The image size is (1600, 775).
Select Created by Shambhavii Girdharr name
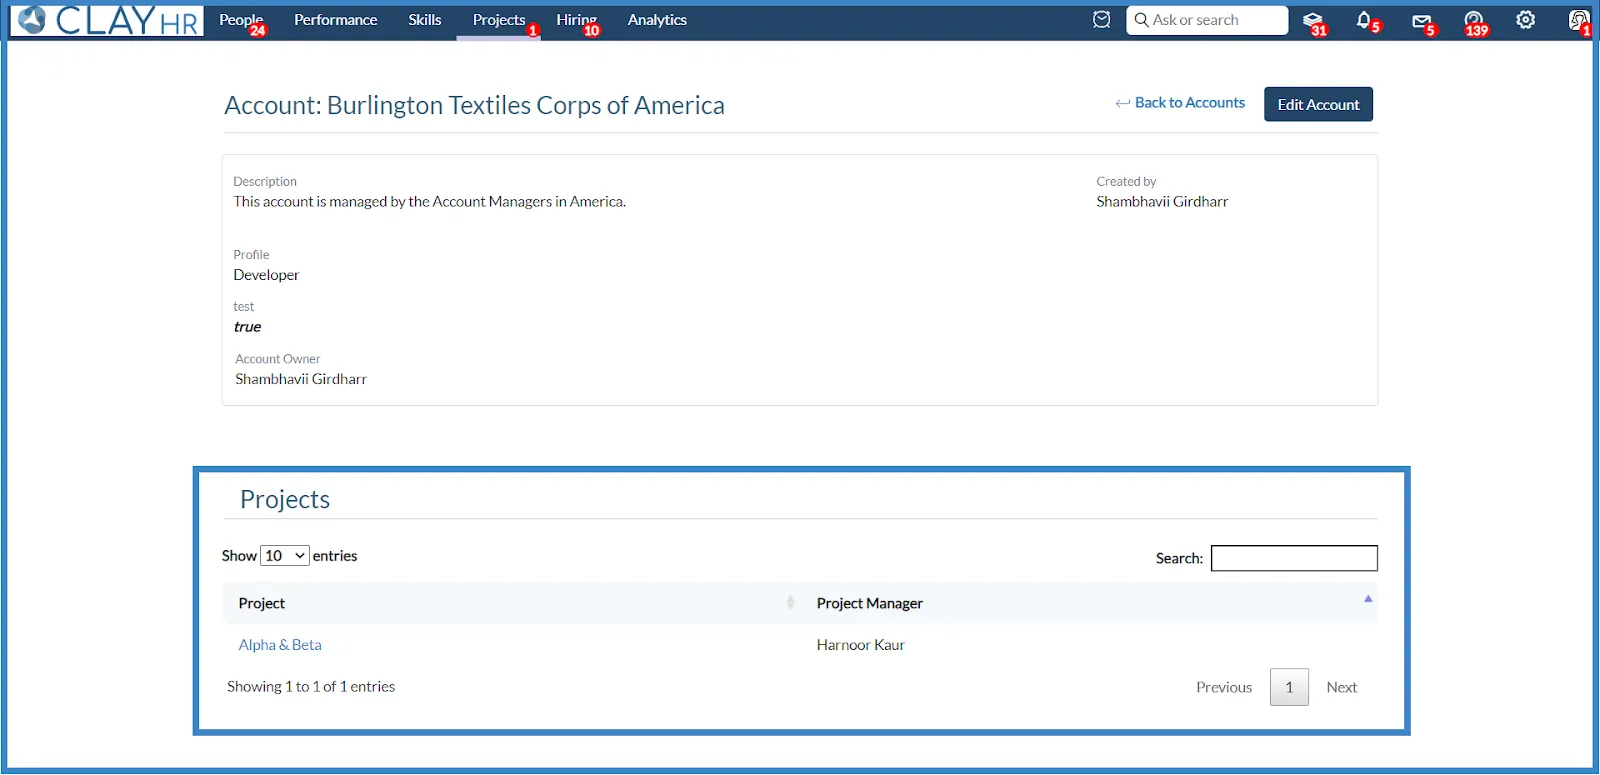[1162, 202]
